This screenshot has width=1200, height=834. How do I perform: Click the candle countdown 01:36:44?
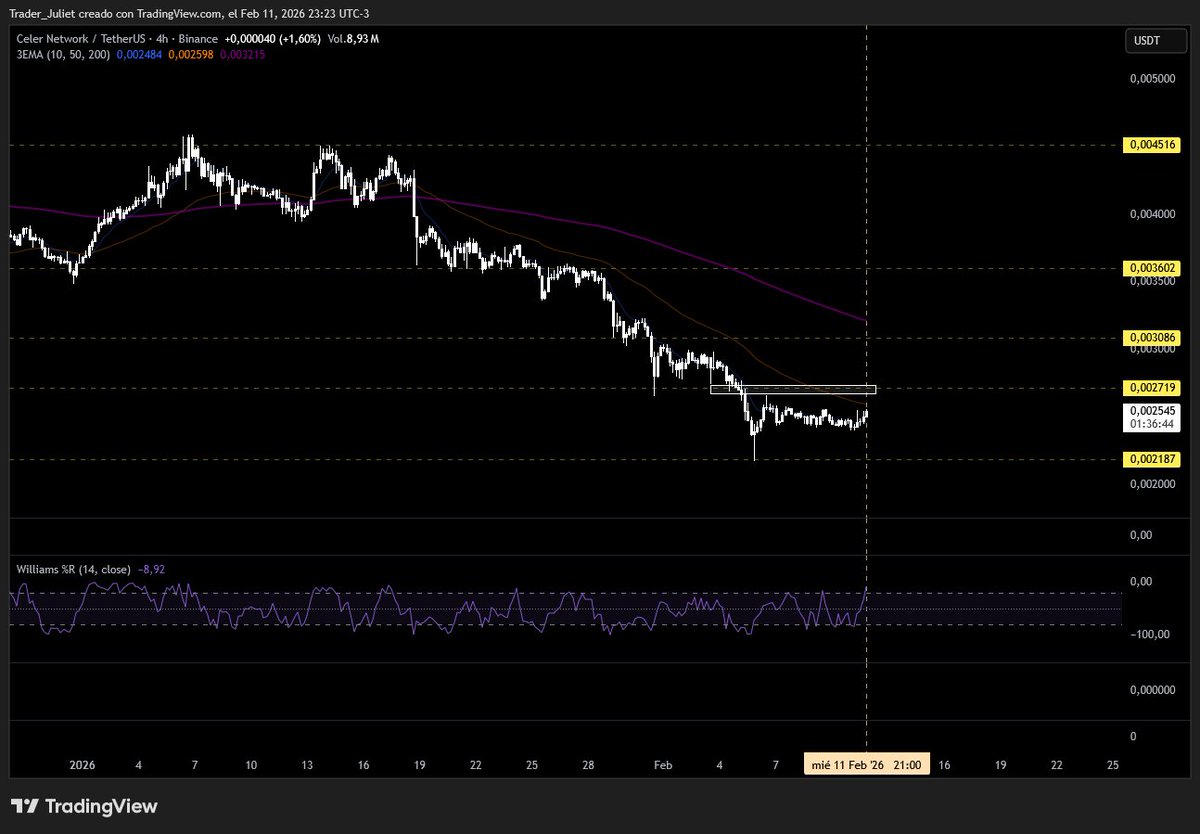(x=1153, y=424)
